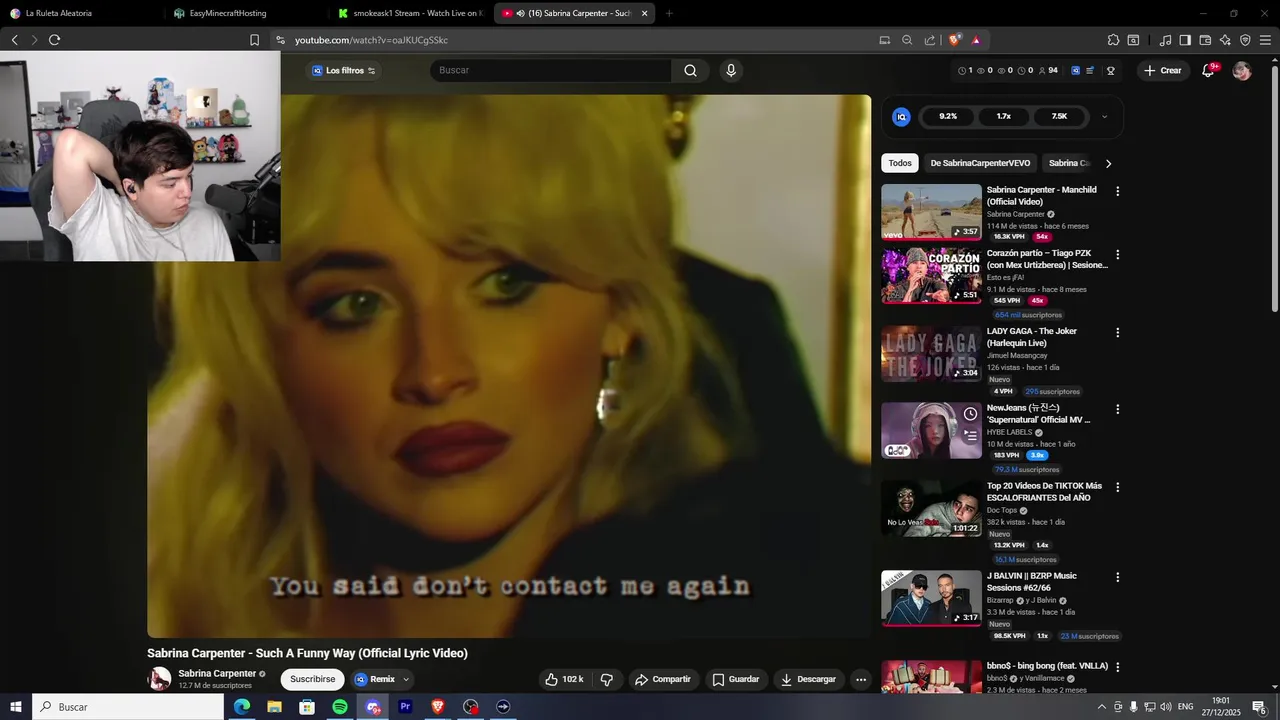Image resolution: width=1280 pixels, height=720 pixels.
Task: Open Spotify from the taskbar
Action: pyautogui.click(x=340, y=707)
